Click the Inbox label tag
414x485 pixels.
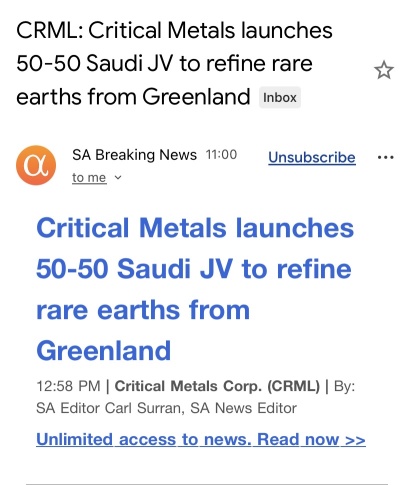tap(280, 98)
